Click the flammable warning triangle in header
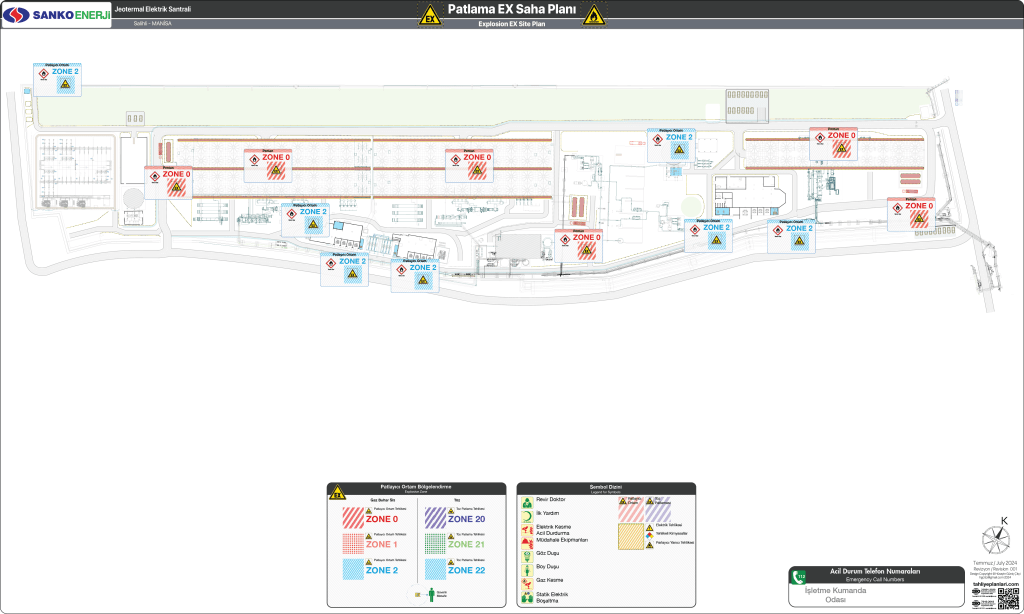 (x=594, y=15)
